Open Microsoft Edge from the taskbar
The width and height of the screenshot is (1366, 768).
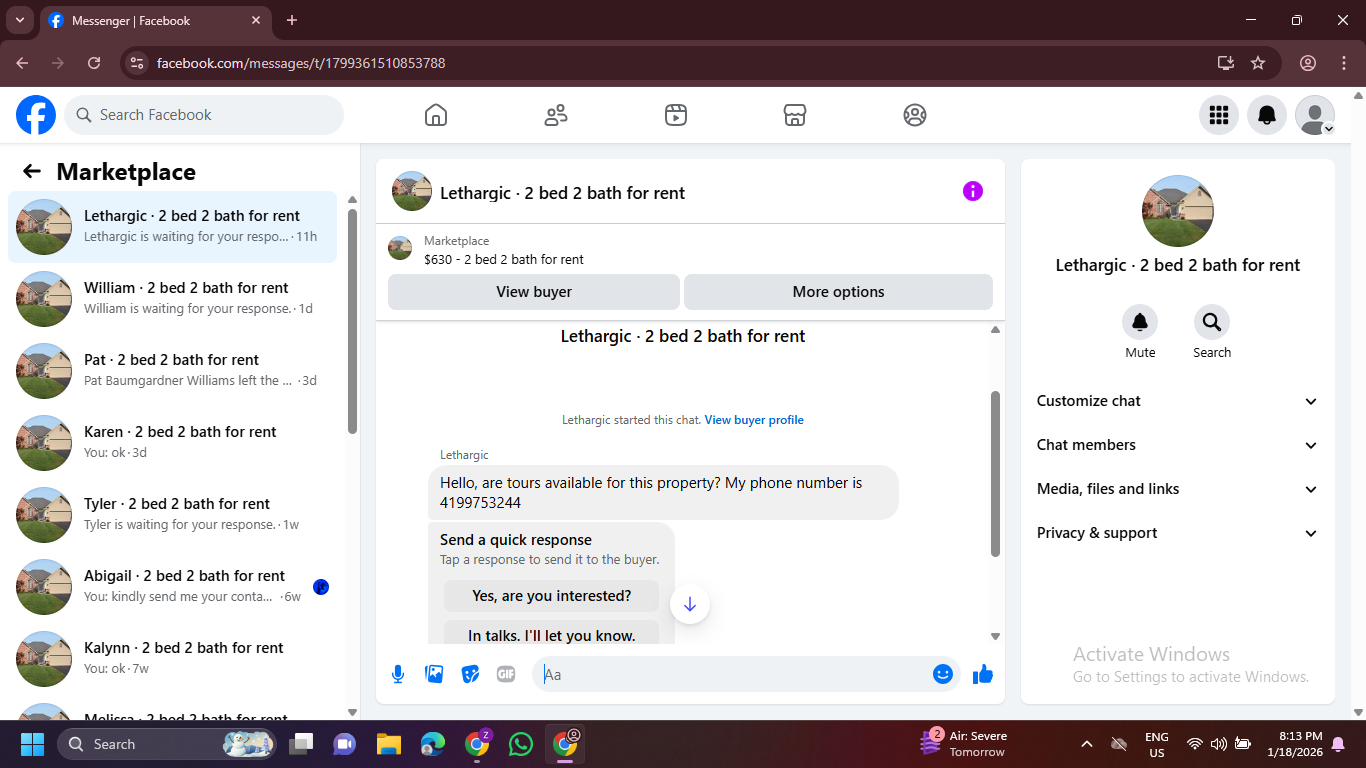(433, 744)
